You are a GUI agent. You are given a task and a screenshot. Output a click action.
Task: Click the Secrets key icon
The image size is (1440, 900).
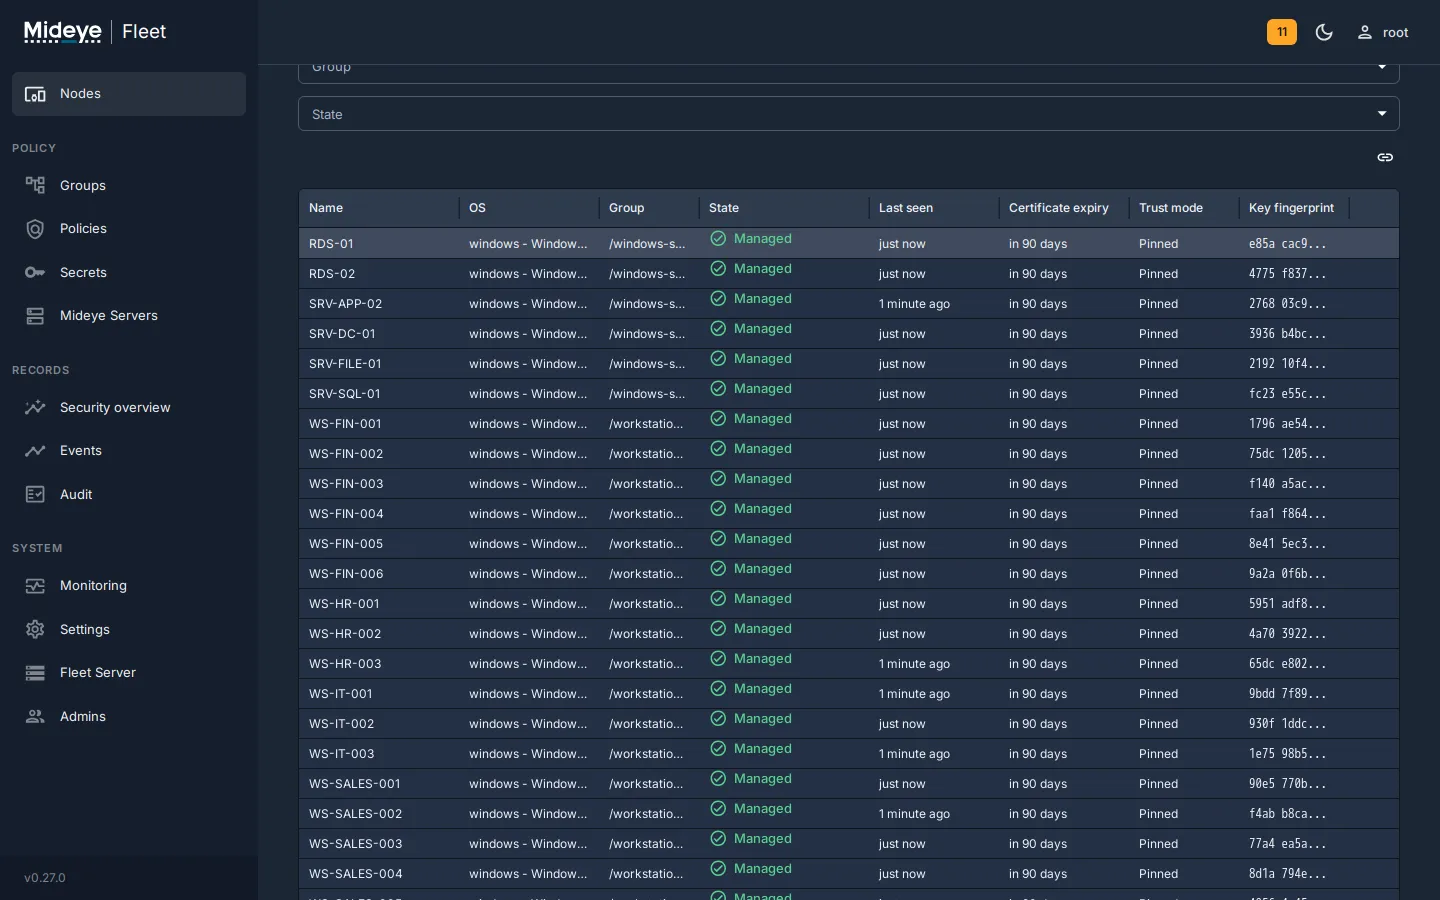tap(35, 273)
